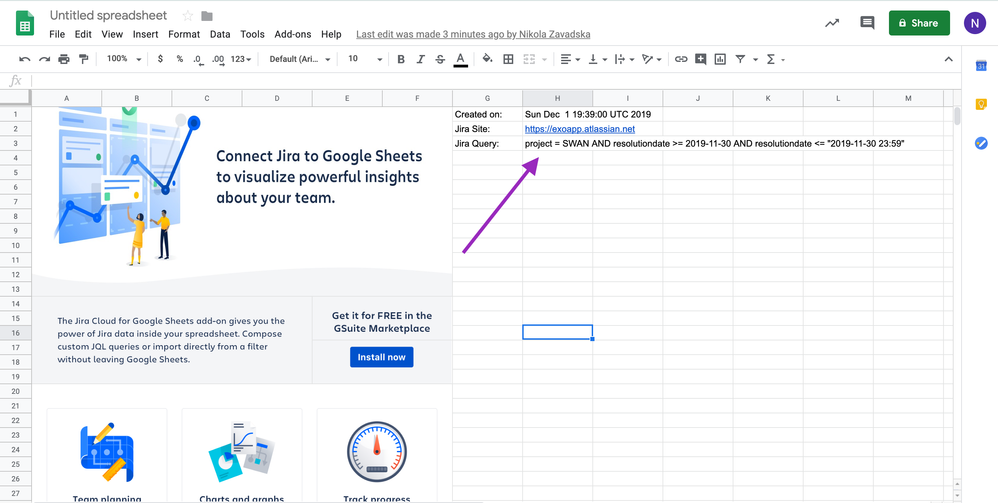Click the Install now button
This screenshot has height=503, width=998.
click(x=381, y=357)
